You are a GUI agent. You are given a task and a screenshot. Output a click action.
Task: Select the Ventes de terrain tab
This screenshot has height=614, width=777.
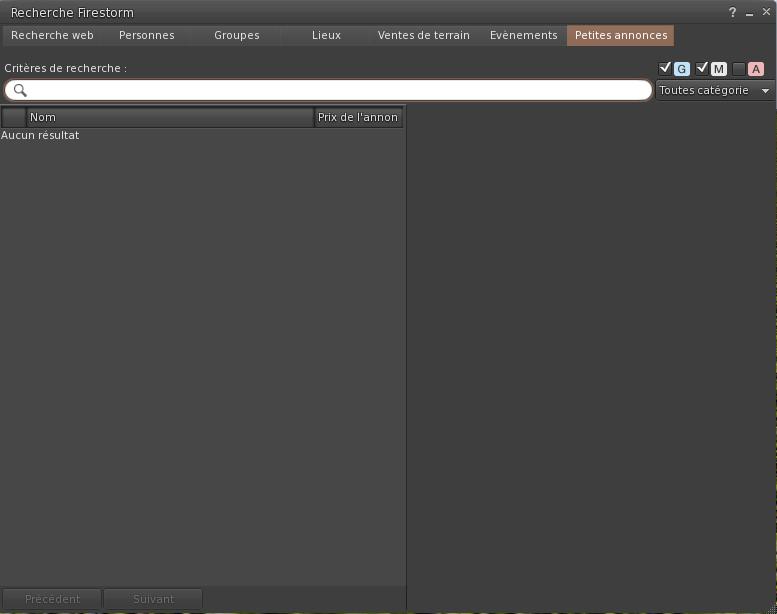423,35
